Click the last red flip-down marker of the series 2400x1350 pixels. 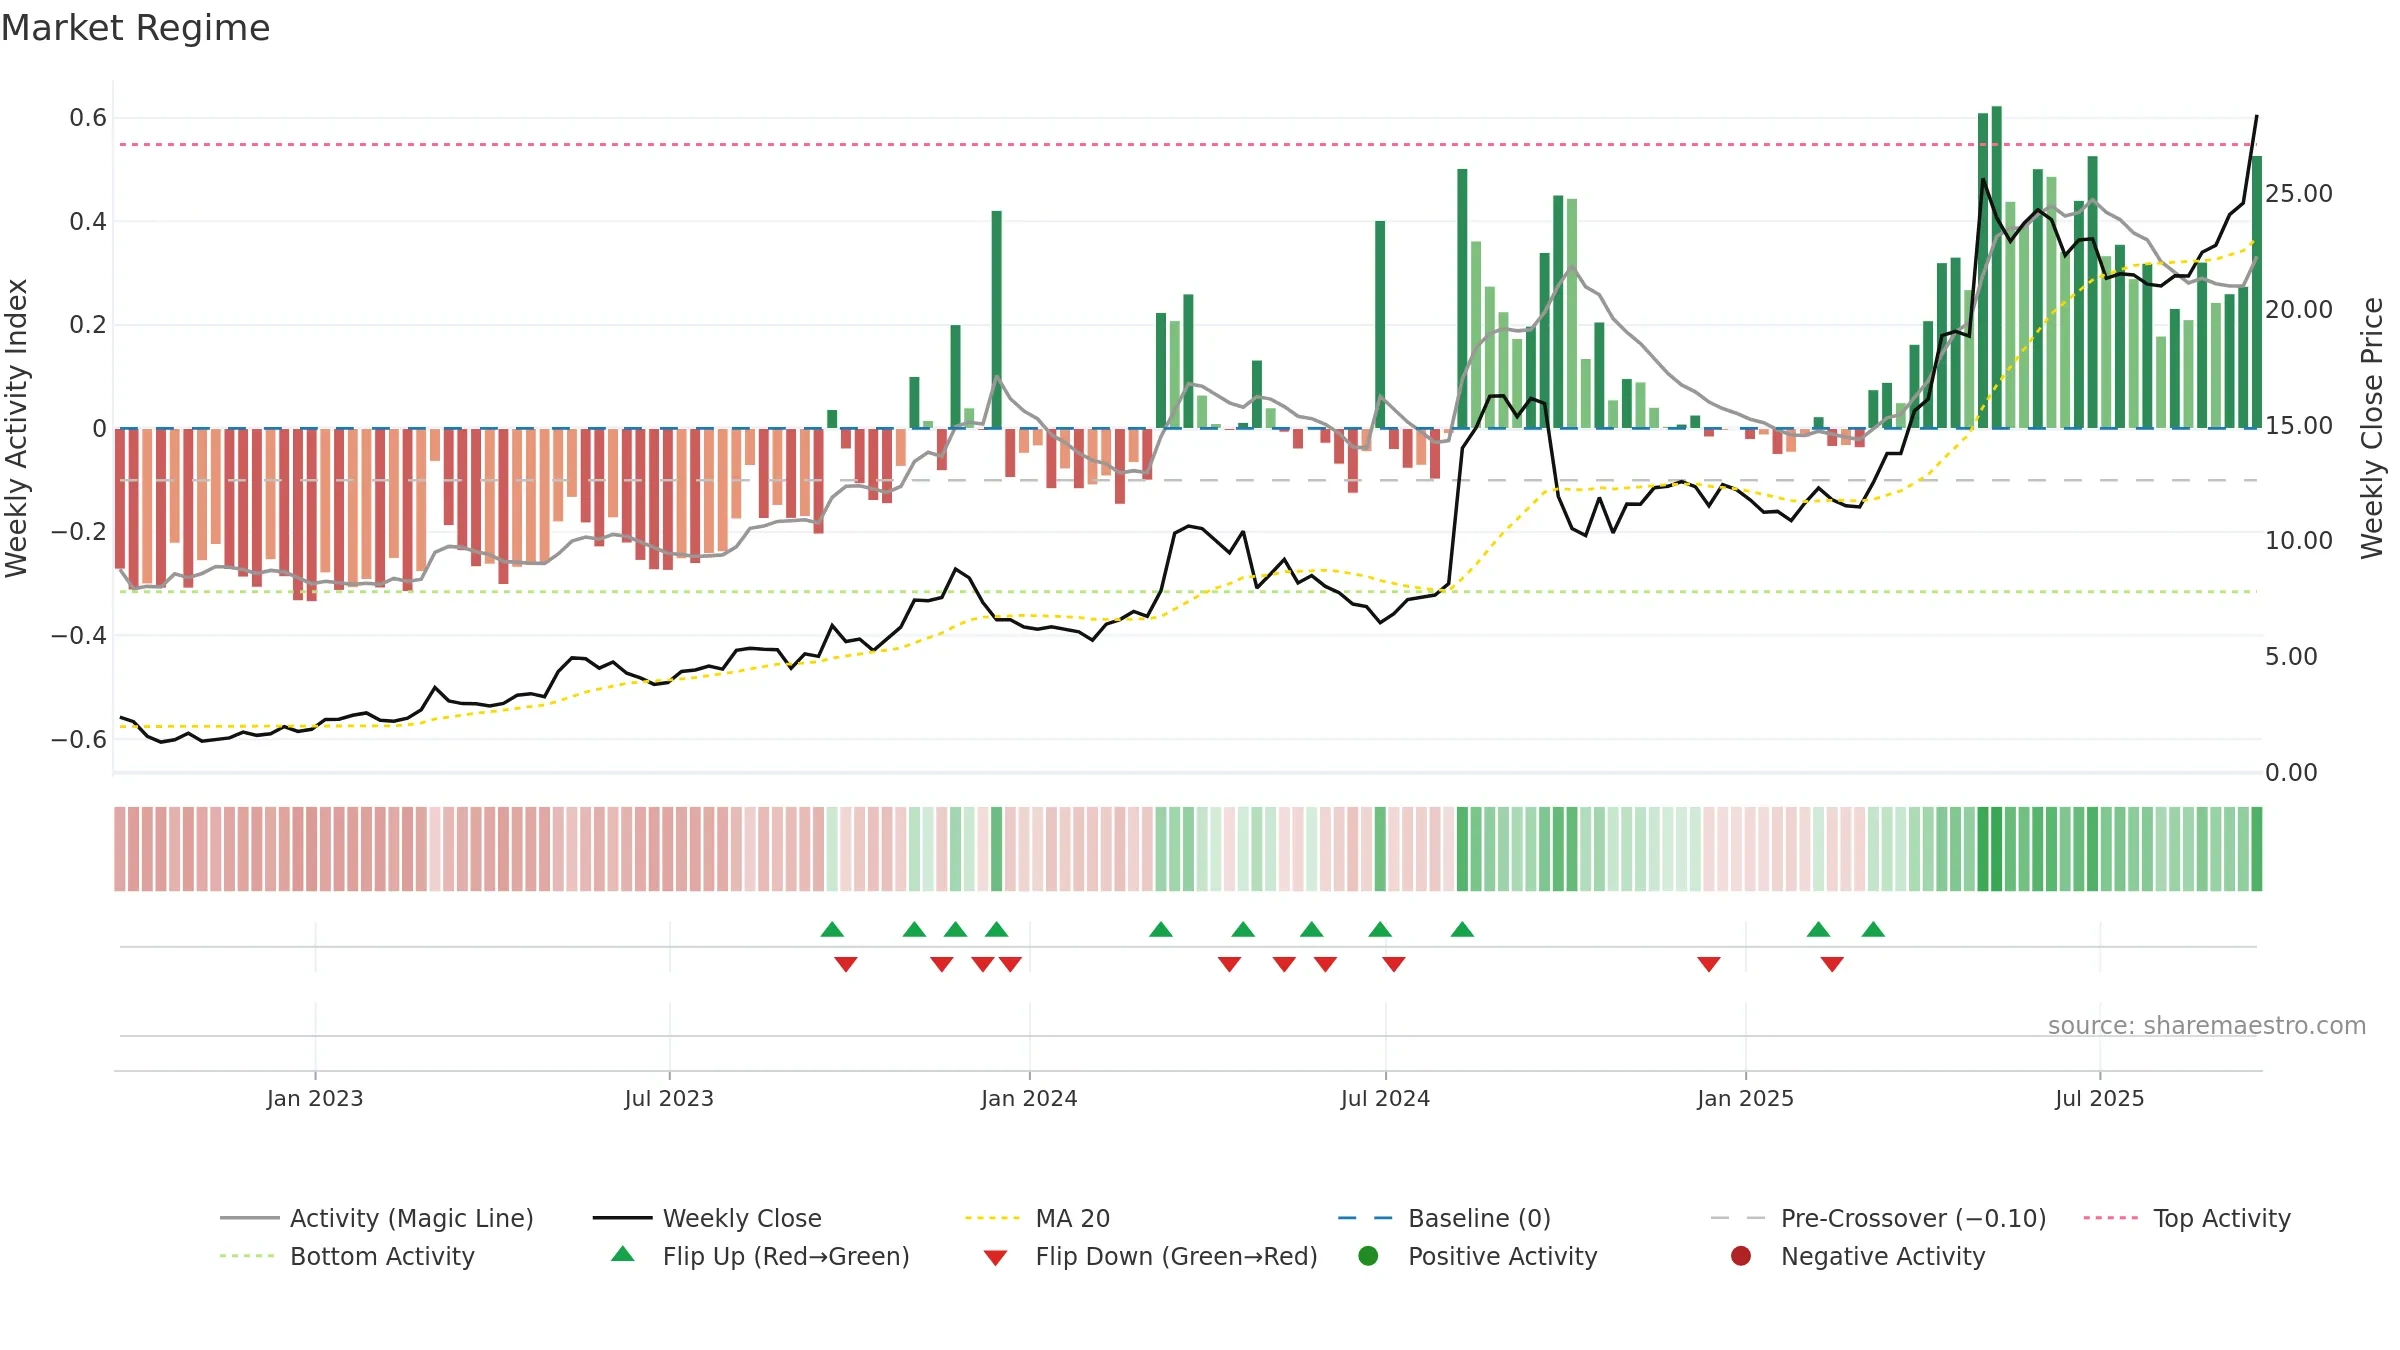coord(1832,964)
